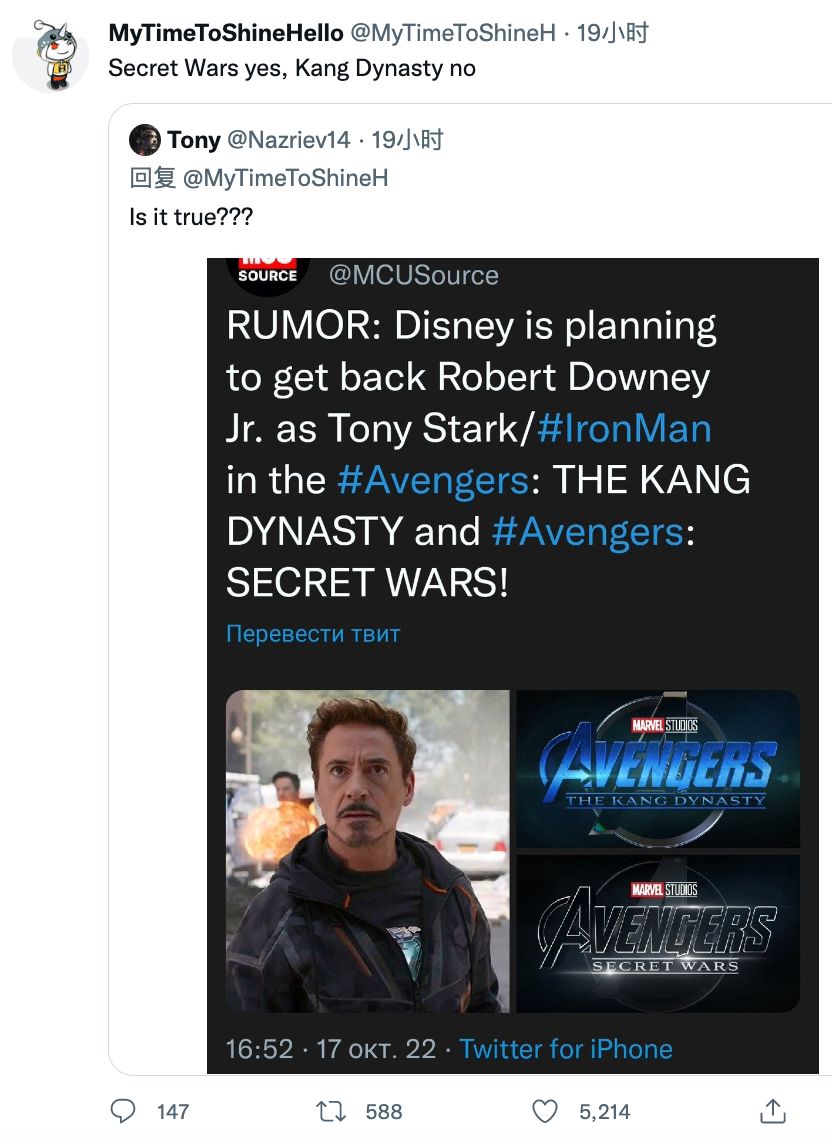
Task: Open the Secret Wars logo image
Action: point(657,932)
